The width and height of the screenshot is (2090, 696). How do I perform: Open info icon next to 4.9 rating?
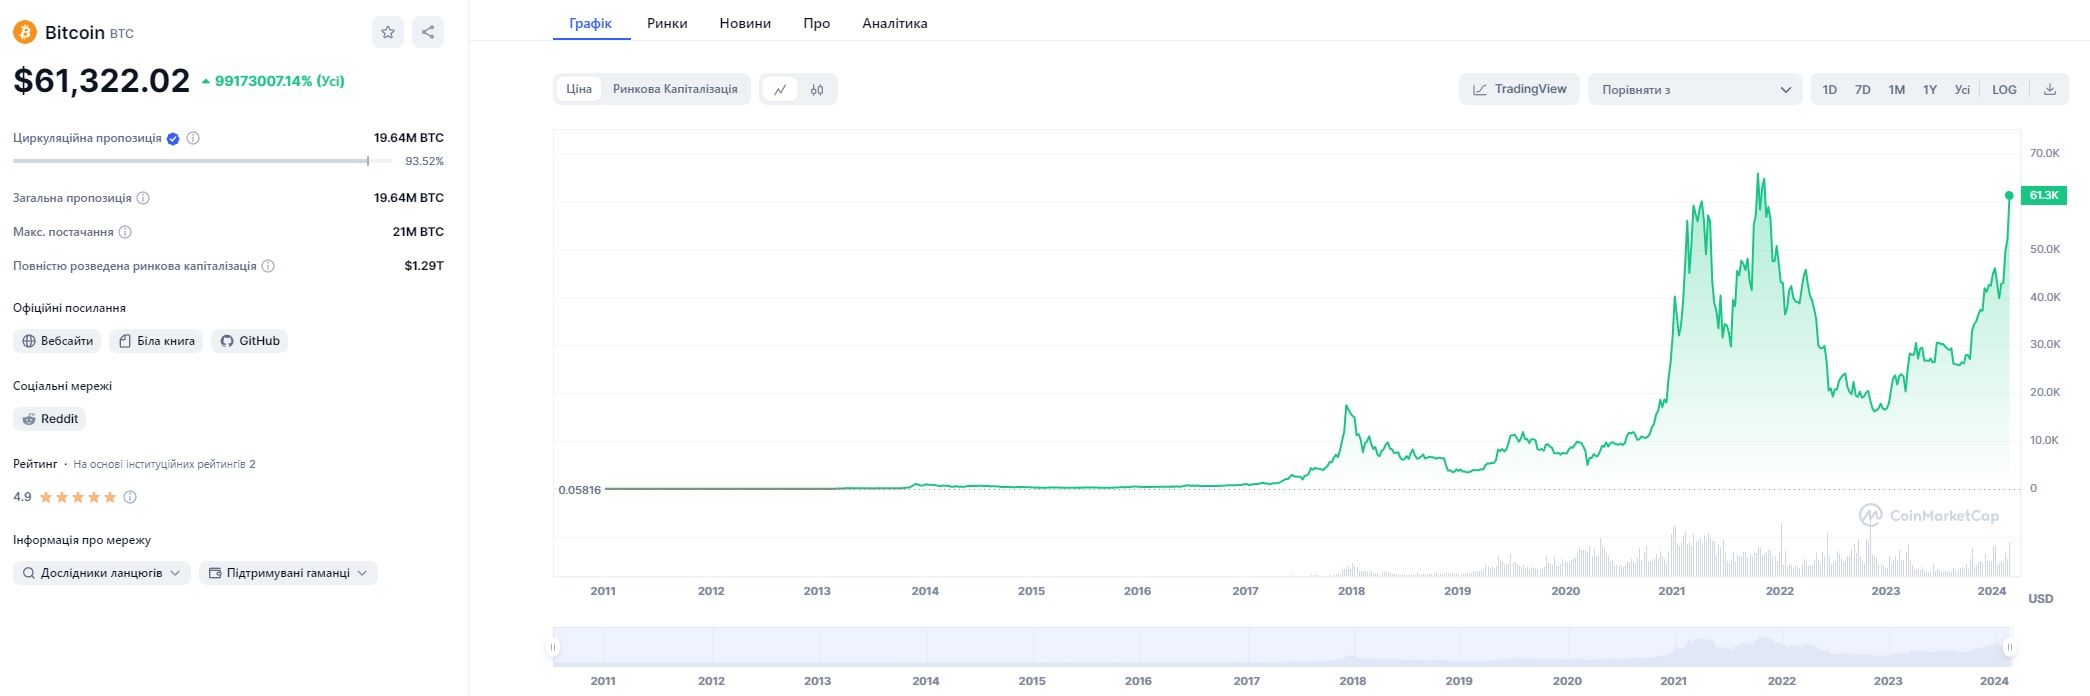(x=130, y=497)
